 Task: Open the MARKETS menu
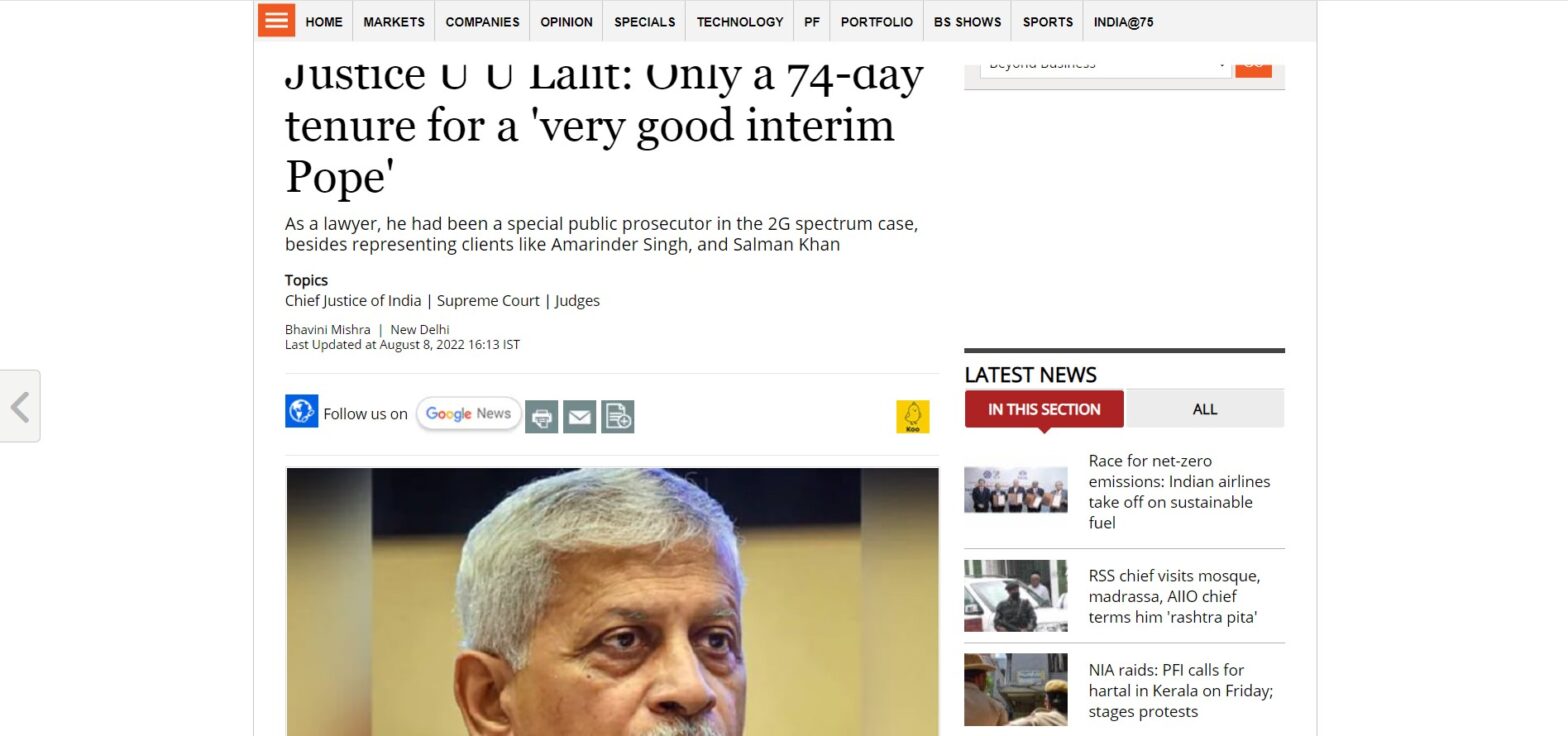coord(394,21)
